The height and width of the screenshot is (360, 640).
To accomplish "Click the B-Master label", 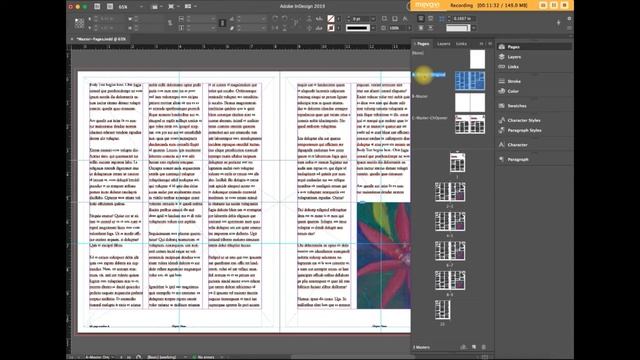I will [x=420, y=96].
